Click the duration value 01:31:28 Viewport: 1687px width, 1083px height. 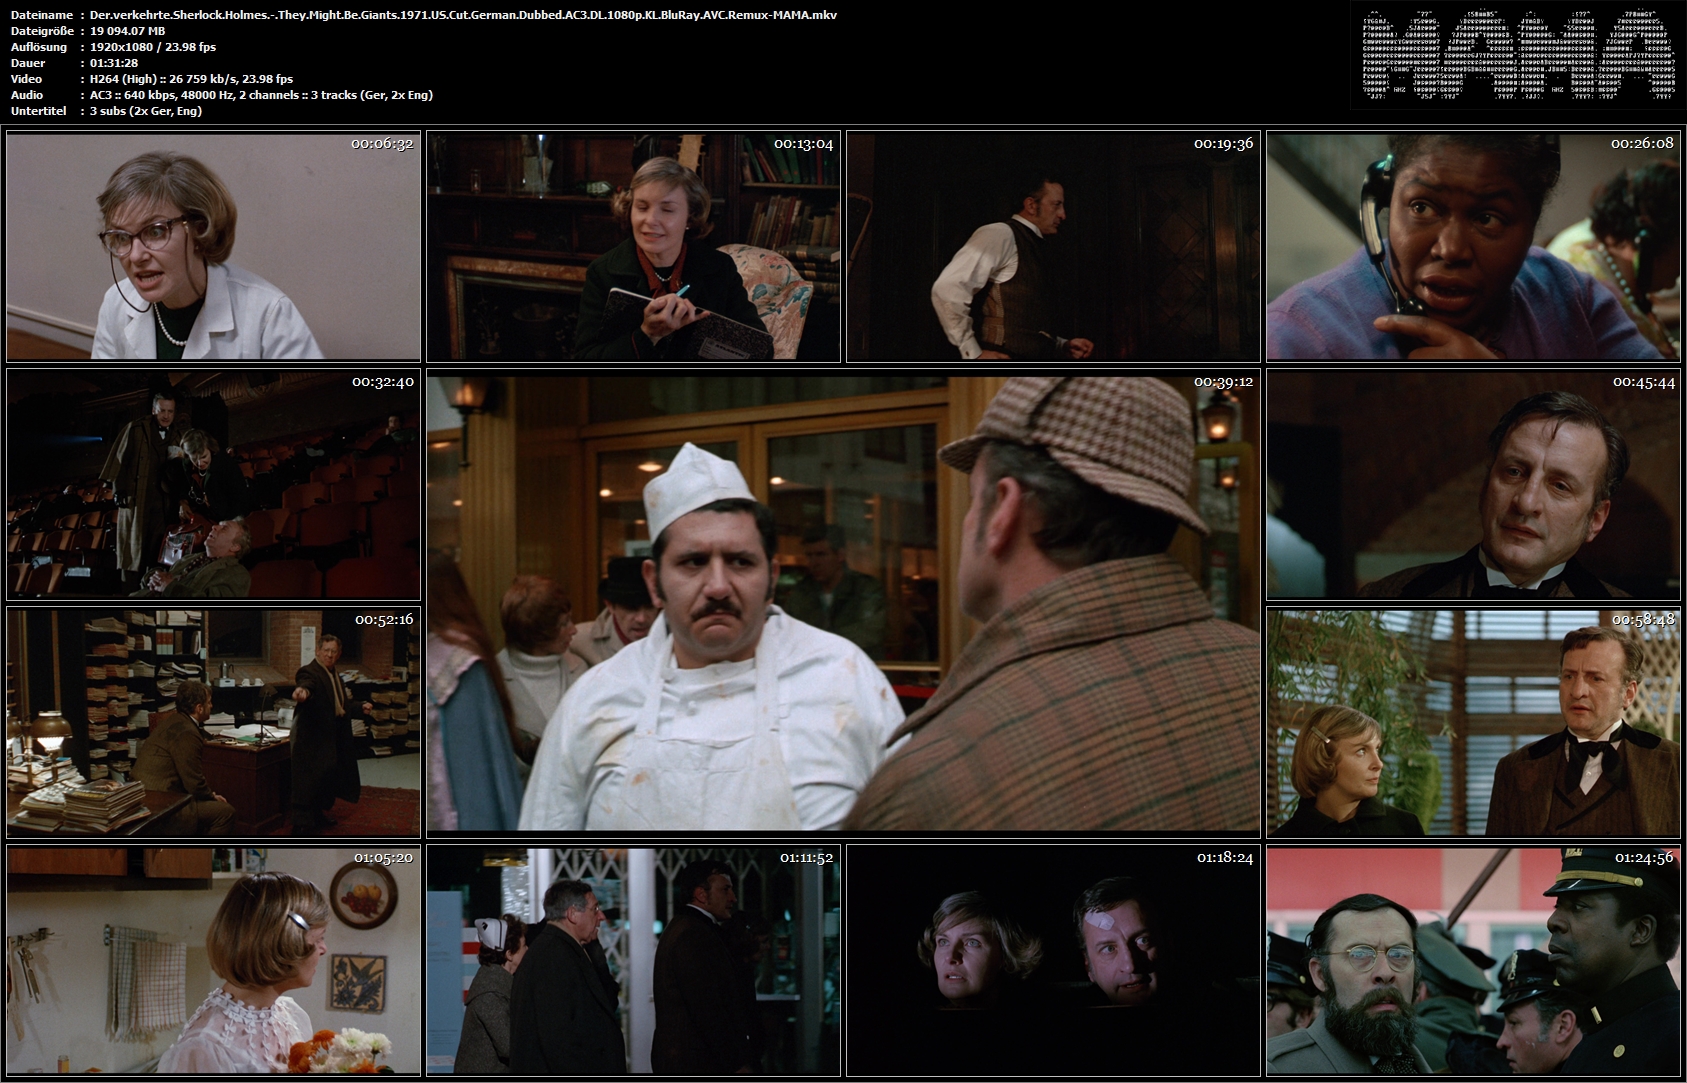[114, 63]
